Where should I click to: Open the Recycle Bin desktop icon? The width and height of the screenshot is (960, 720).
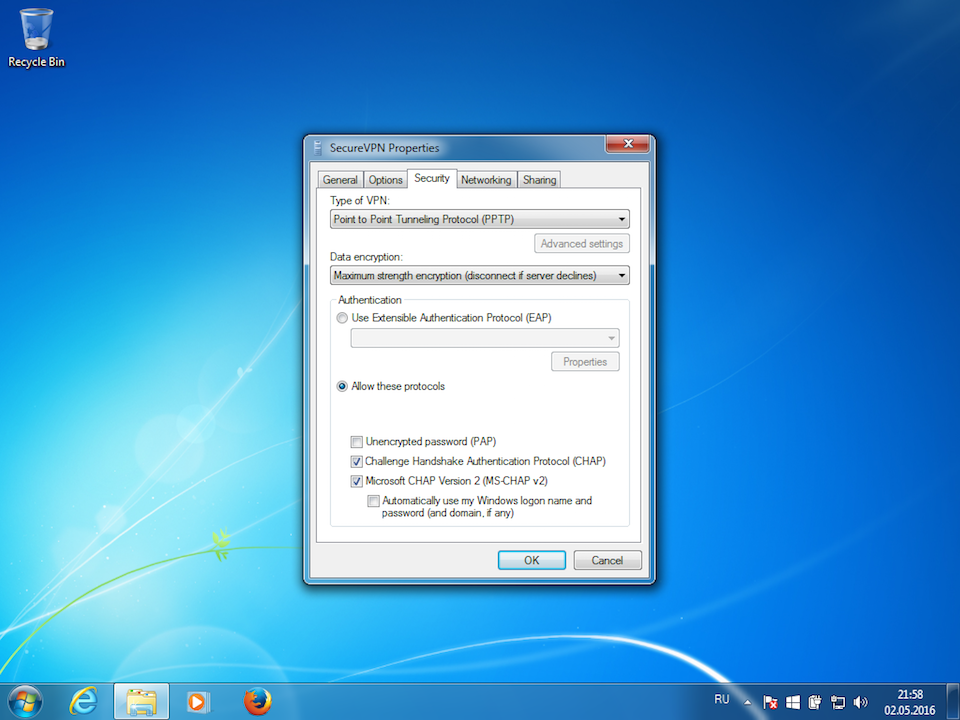click(36, 38)
